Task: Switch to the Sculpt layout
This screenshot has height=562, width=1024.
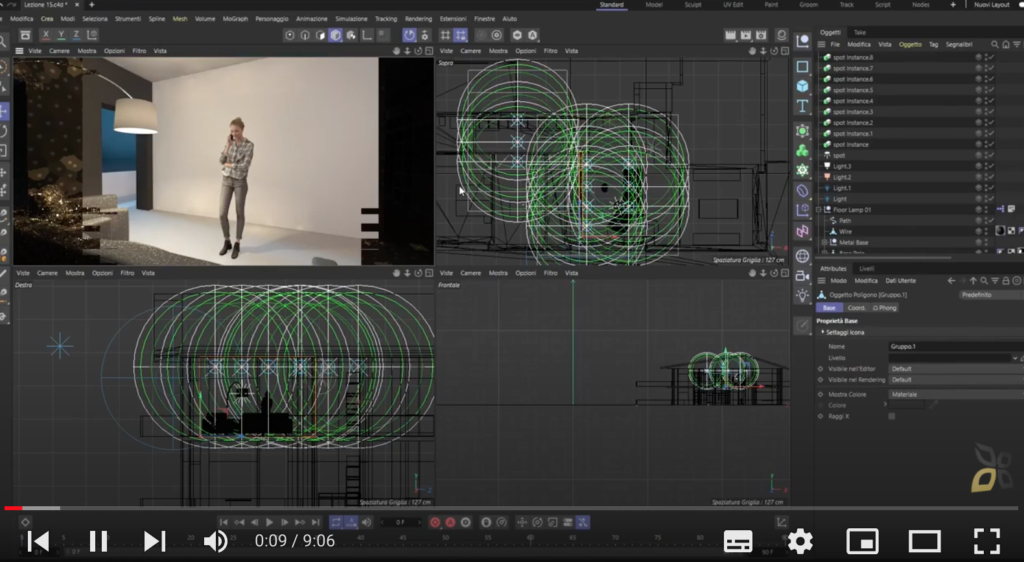Action: [x=693, y=5]
